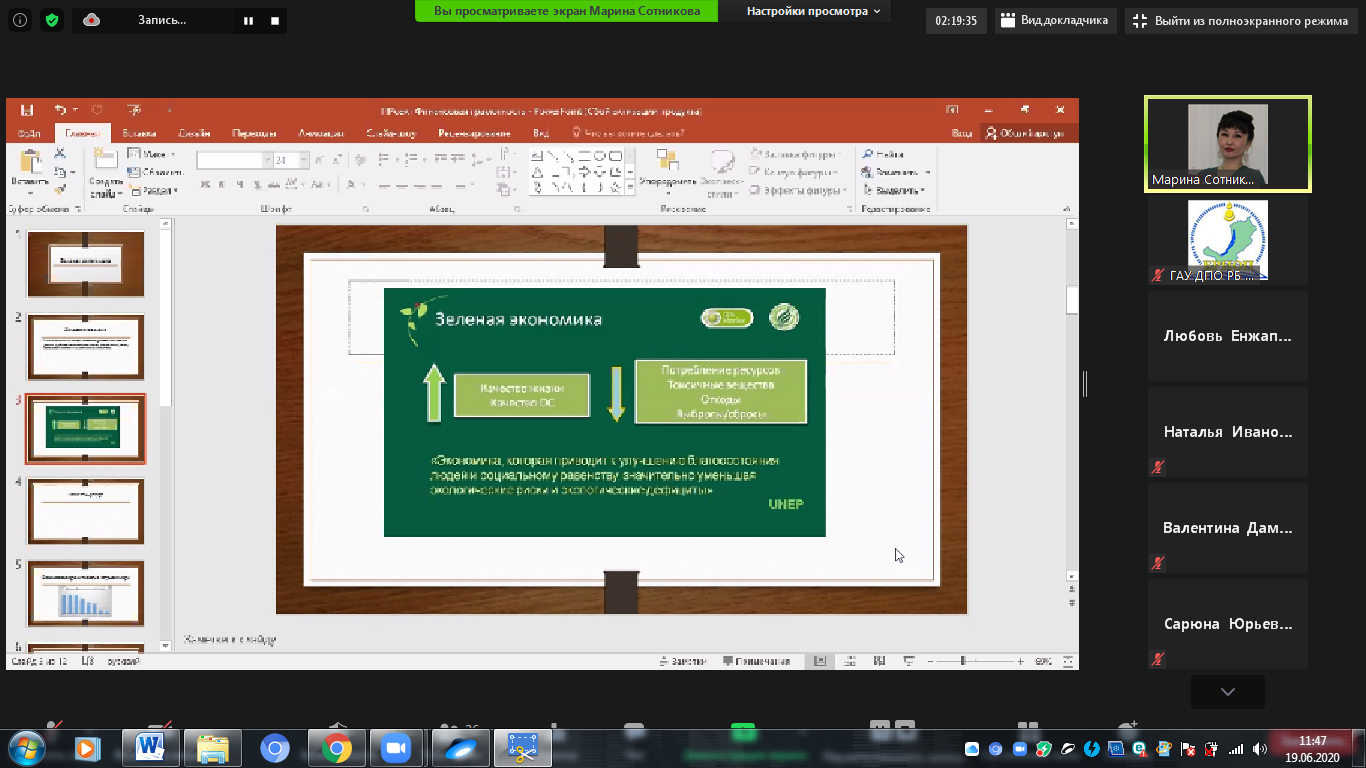Open the Вид ribbon tab
Viewport: 1366px width, 768px height.
point(541,133)
